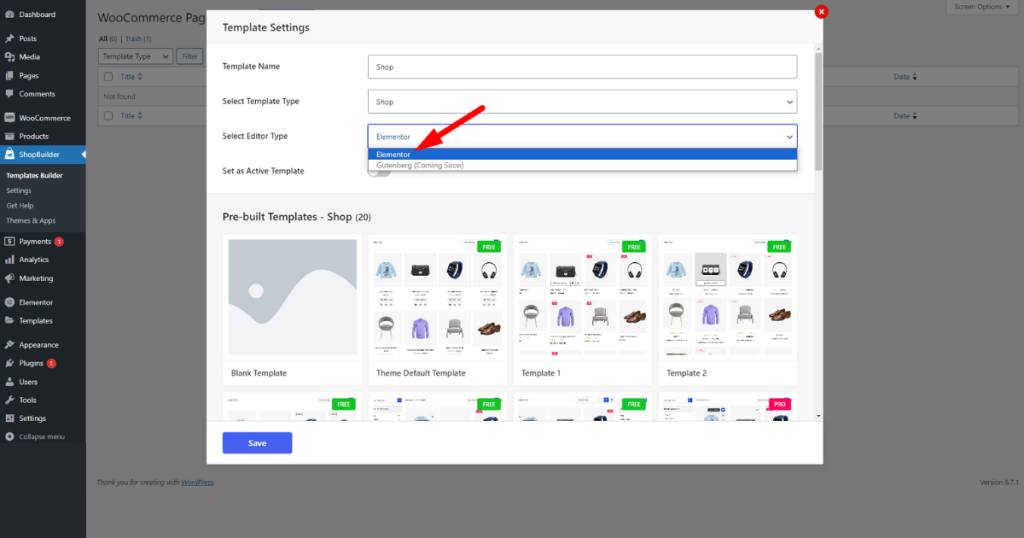This screenshot has width=1024, height=538.
Task: Click the Analytics bar chart icon
Action: click(x=10, y=260)
